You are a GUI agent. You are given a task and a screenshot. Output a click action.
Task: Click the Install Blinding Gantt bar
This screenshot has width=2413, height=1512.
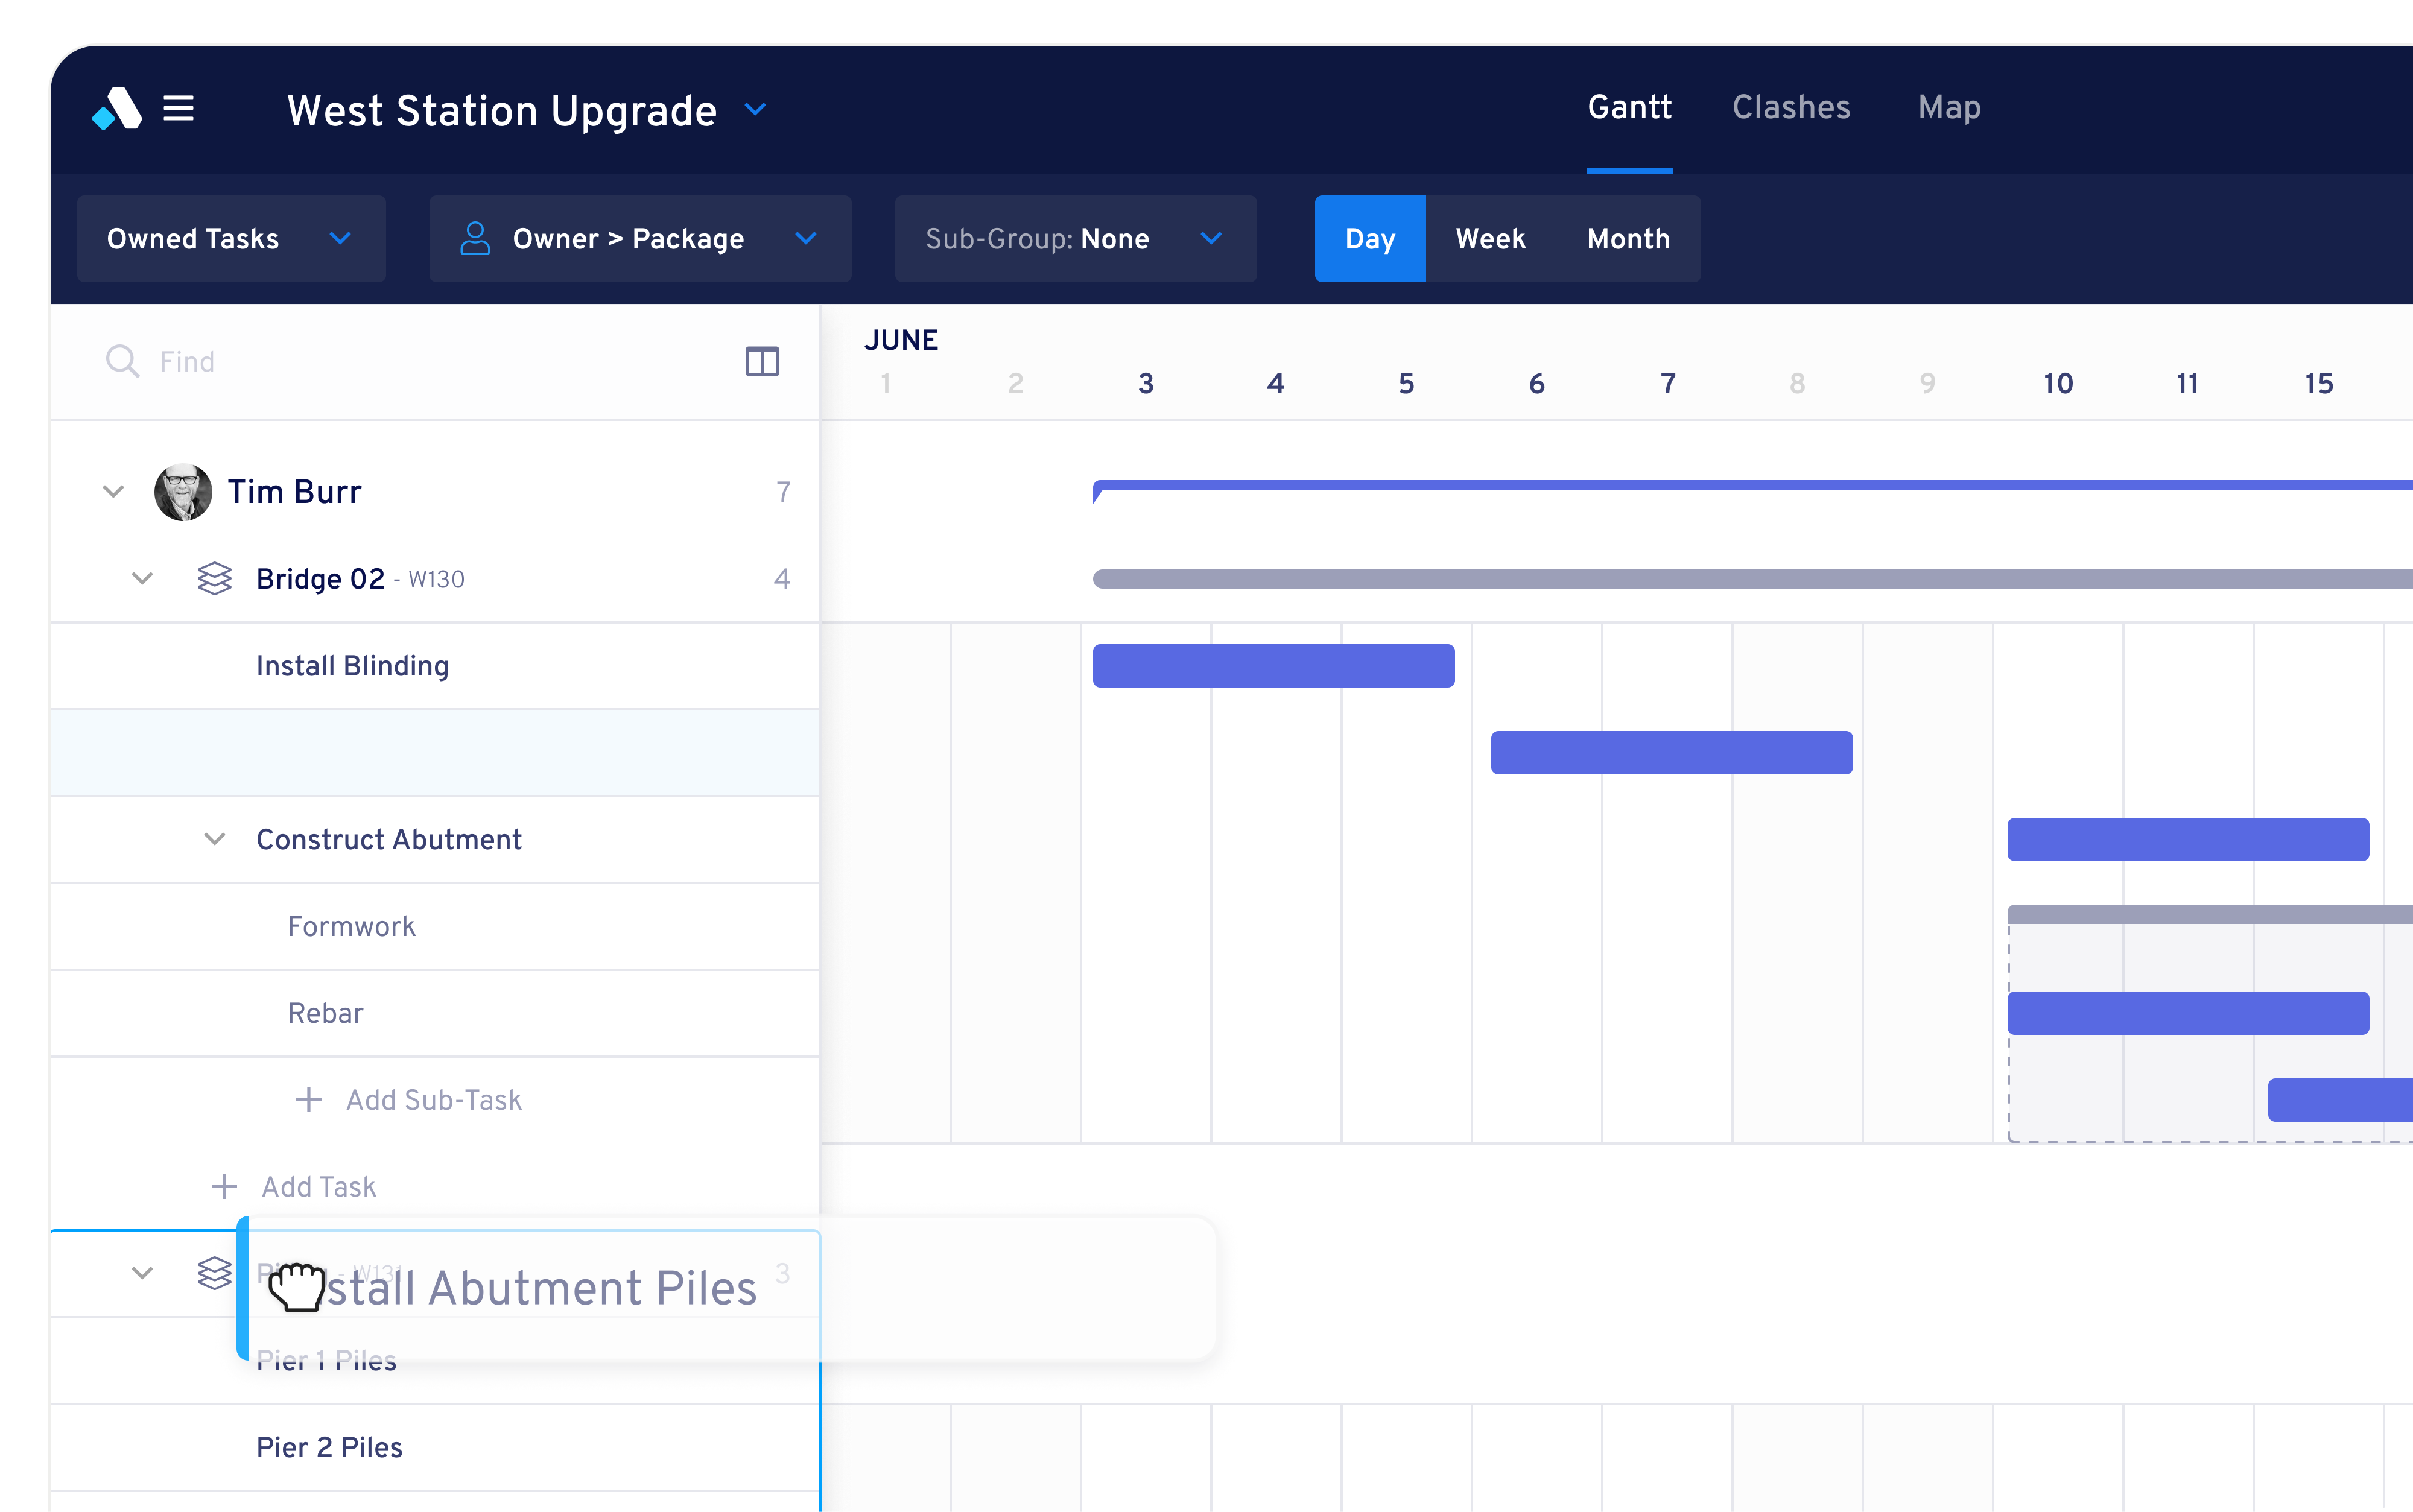[x=1273, y=666]
